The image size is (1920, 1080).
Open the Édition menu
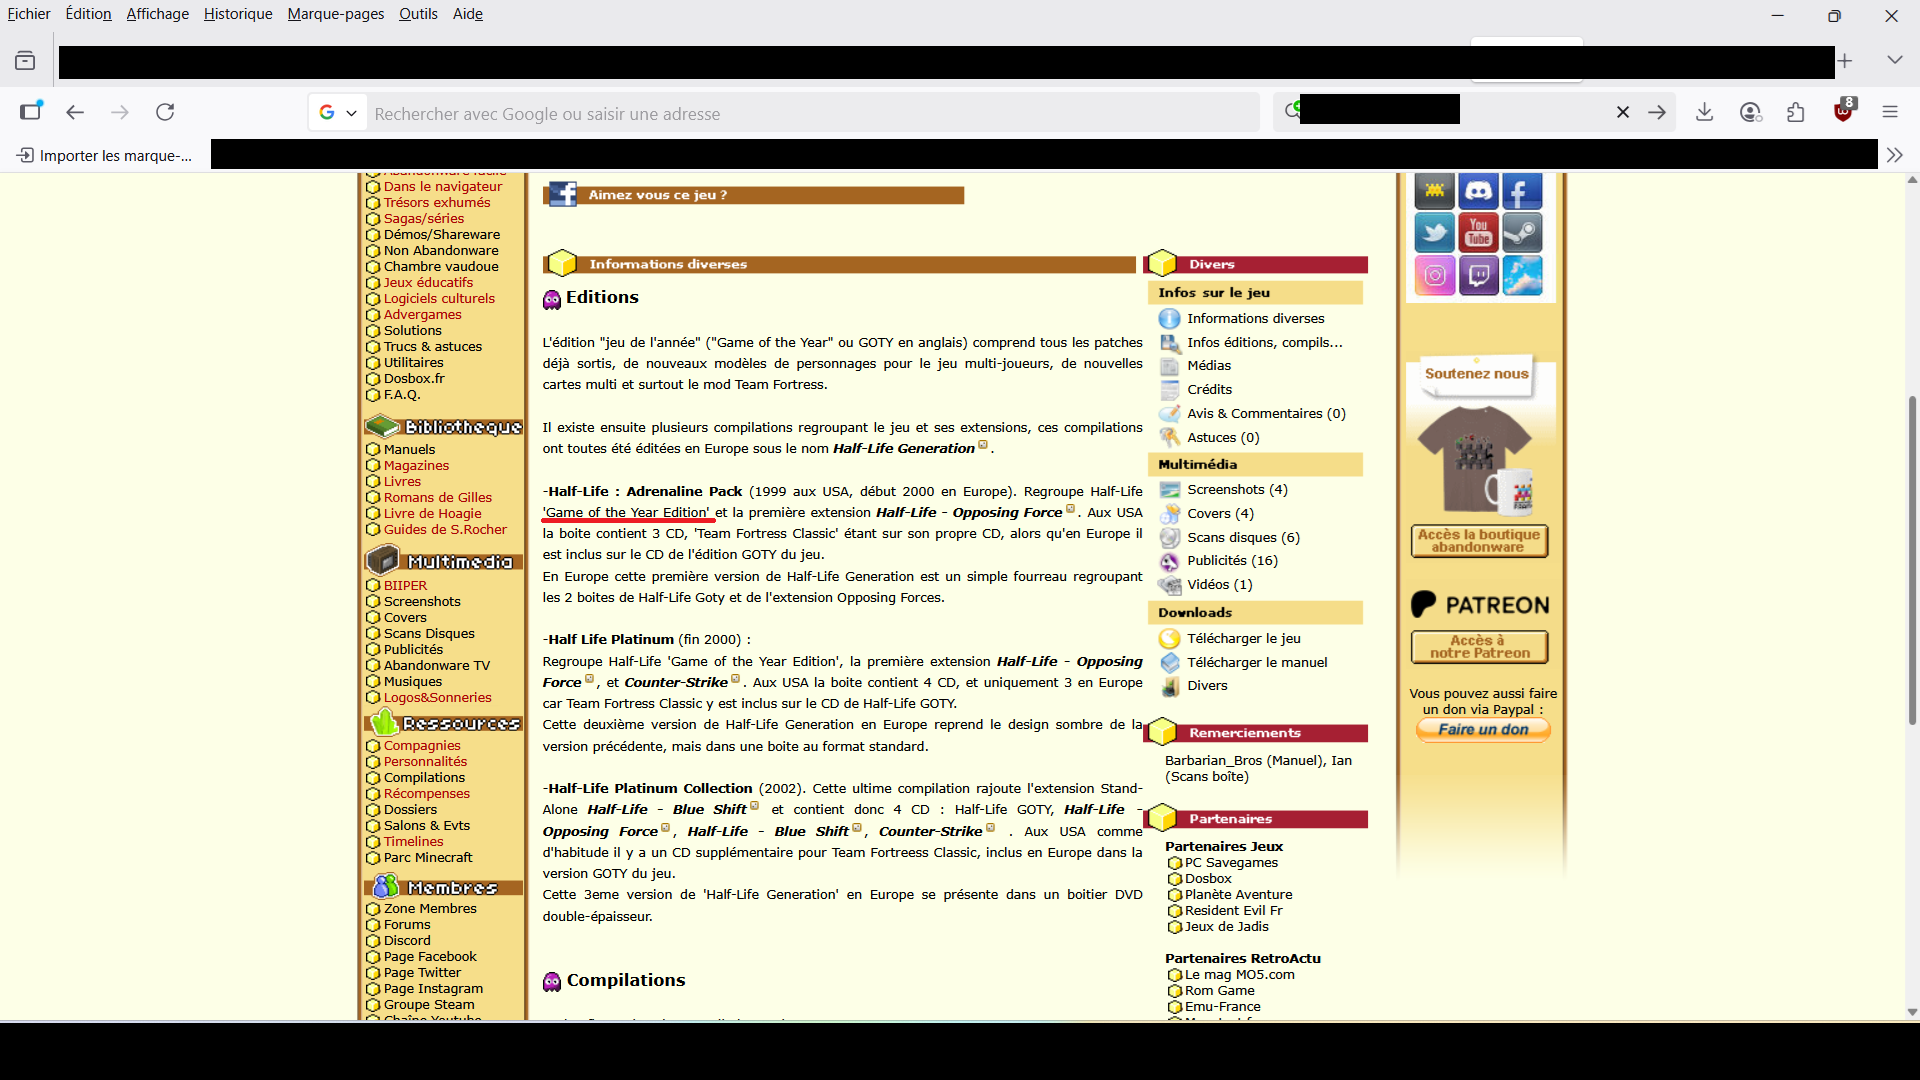(88, 14)
